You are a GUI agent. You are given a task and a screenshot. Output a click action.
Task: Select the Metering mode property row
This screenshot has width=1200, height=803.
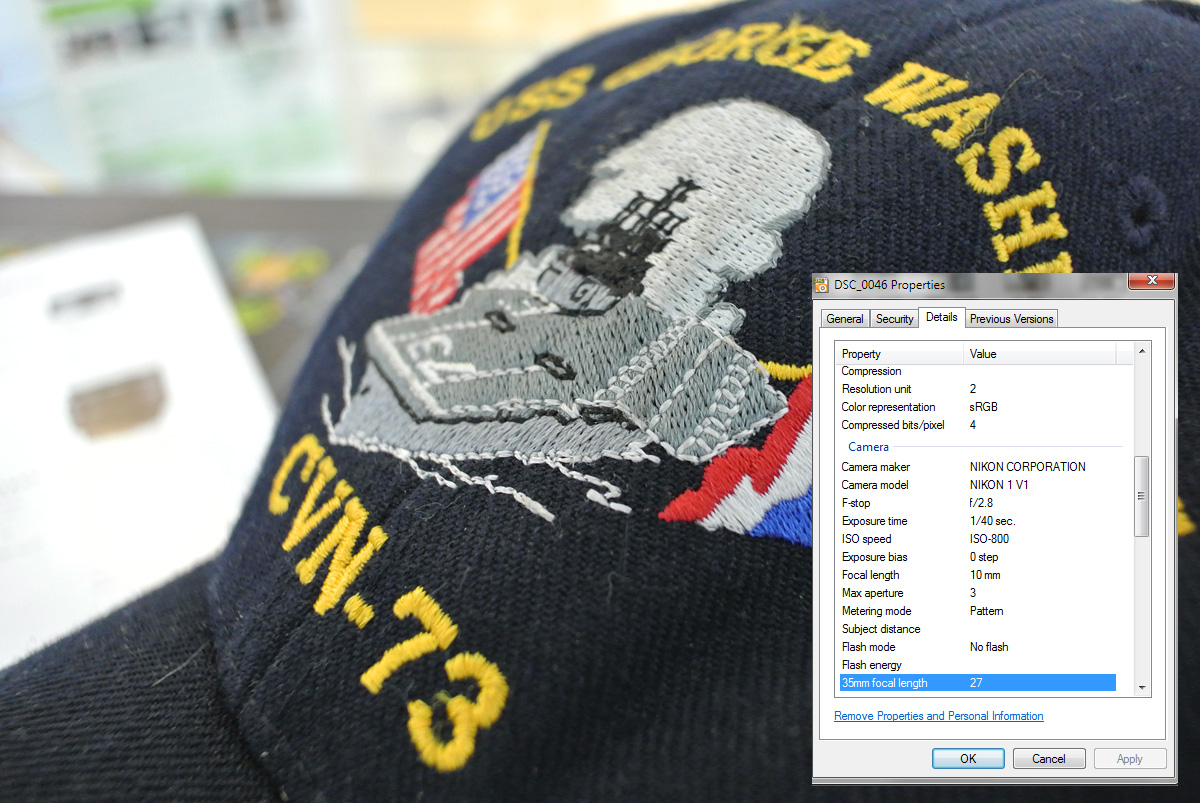click(x=976, y=611)
